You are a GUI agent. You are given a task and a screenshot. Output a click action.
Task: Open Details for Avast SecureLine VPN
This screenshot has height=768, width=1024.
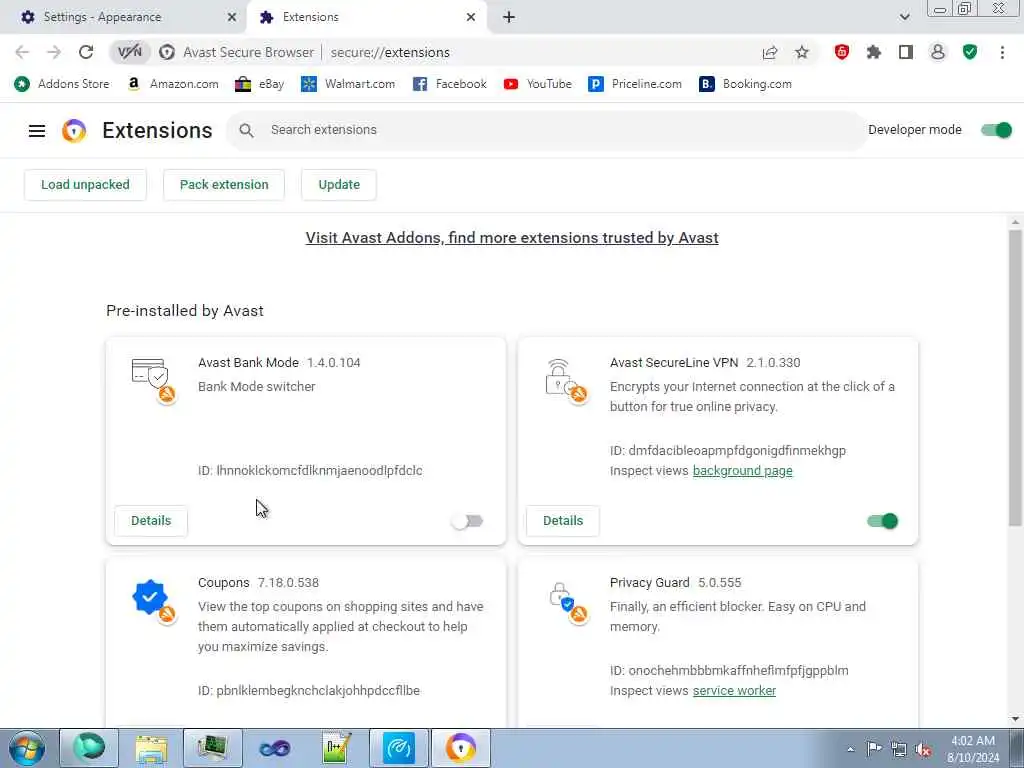pos(563,520)
